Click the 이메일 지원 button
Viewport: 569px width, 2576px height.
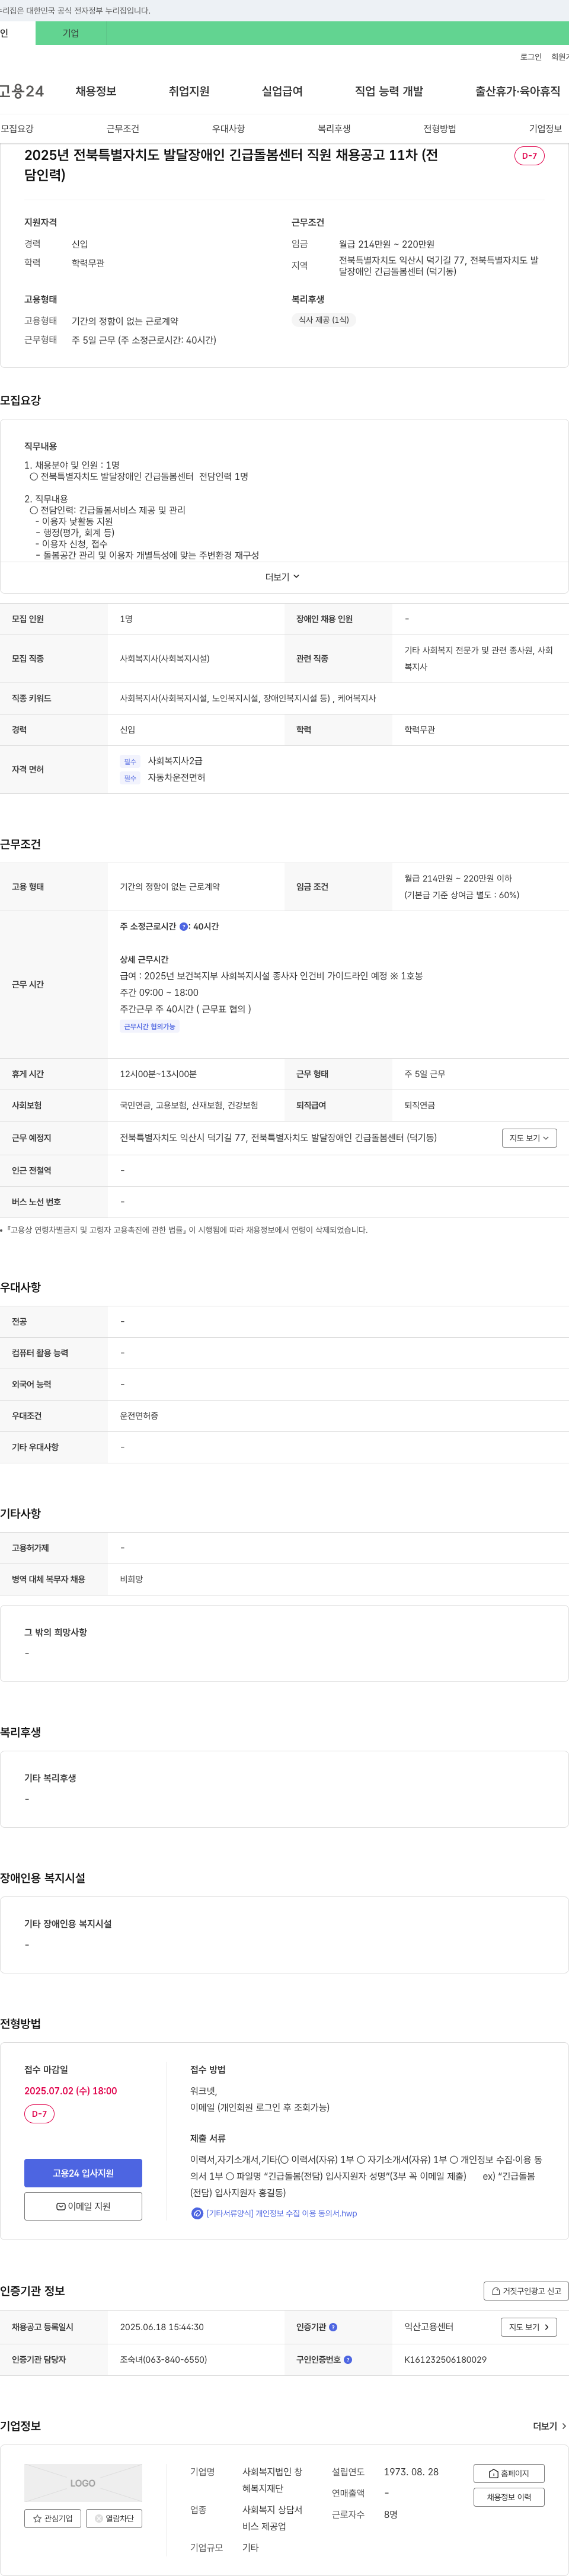pyautogui.click(x=83, y=2206)
